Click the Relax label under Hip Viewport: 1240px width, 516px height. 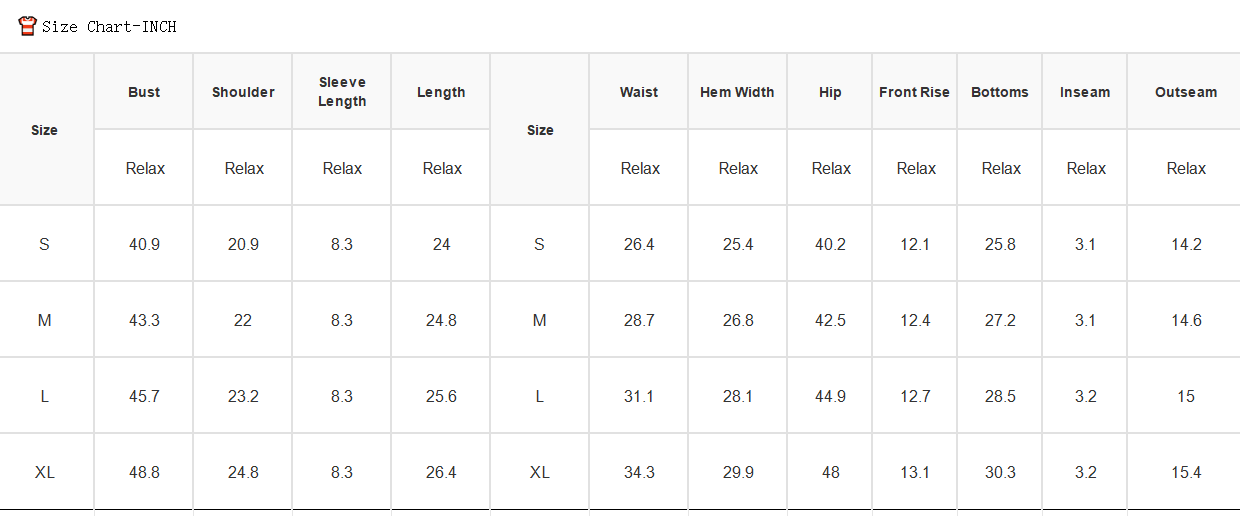click(831, 168)
